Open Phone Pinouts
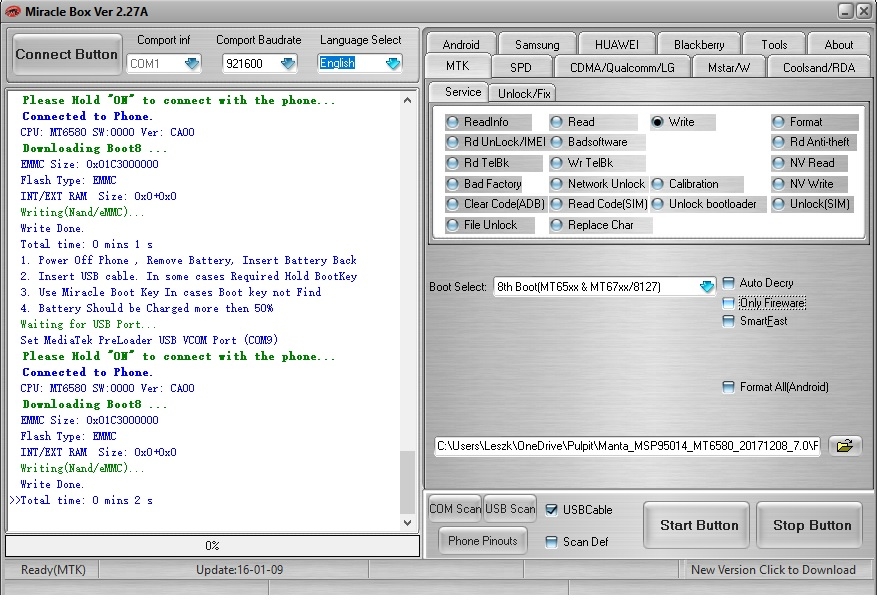 tap(483, 540)
